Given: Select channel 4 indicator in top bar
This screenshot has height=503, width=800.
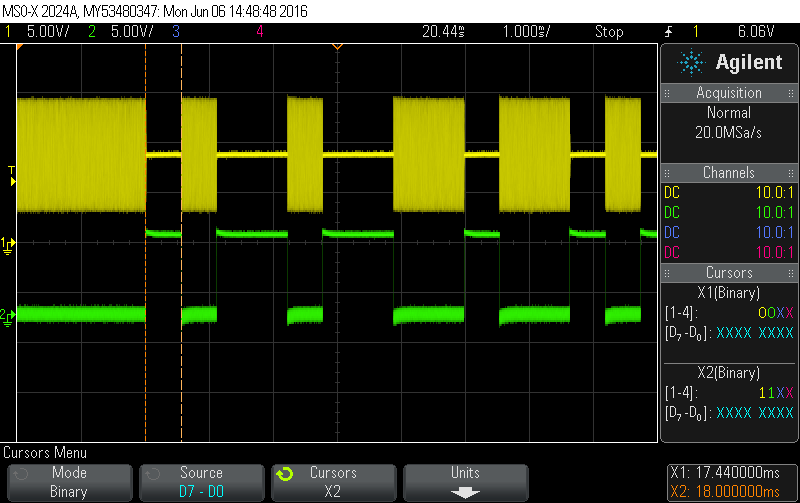Looking at the screenshot, I should coord(260,32).
